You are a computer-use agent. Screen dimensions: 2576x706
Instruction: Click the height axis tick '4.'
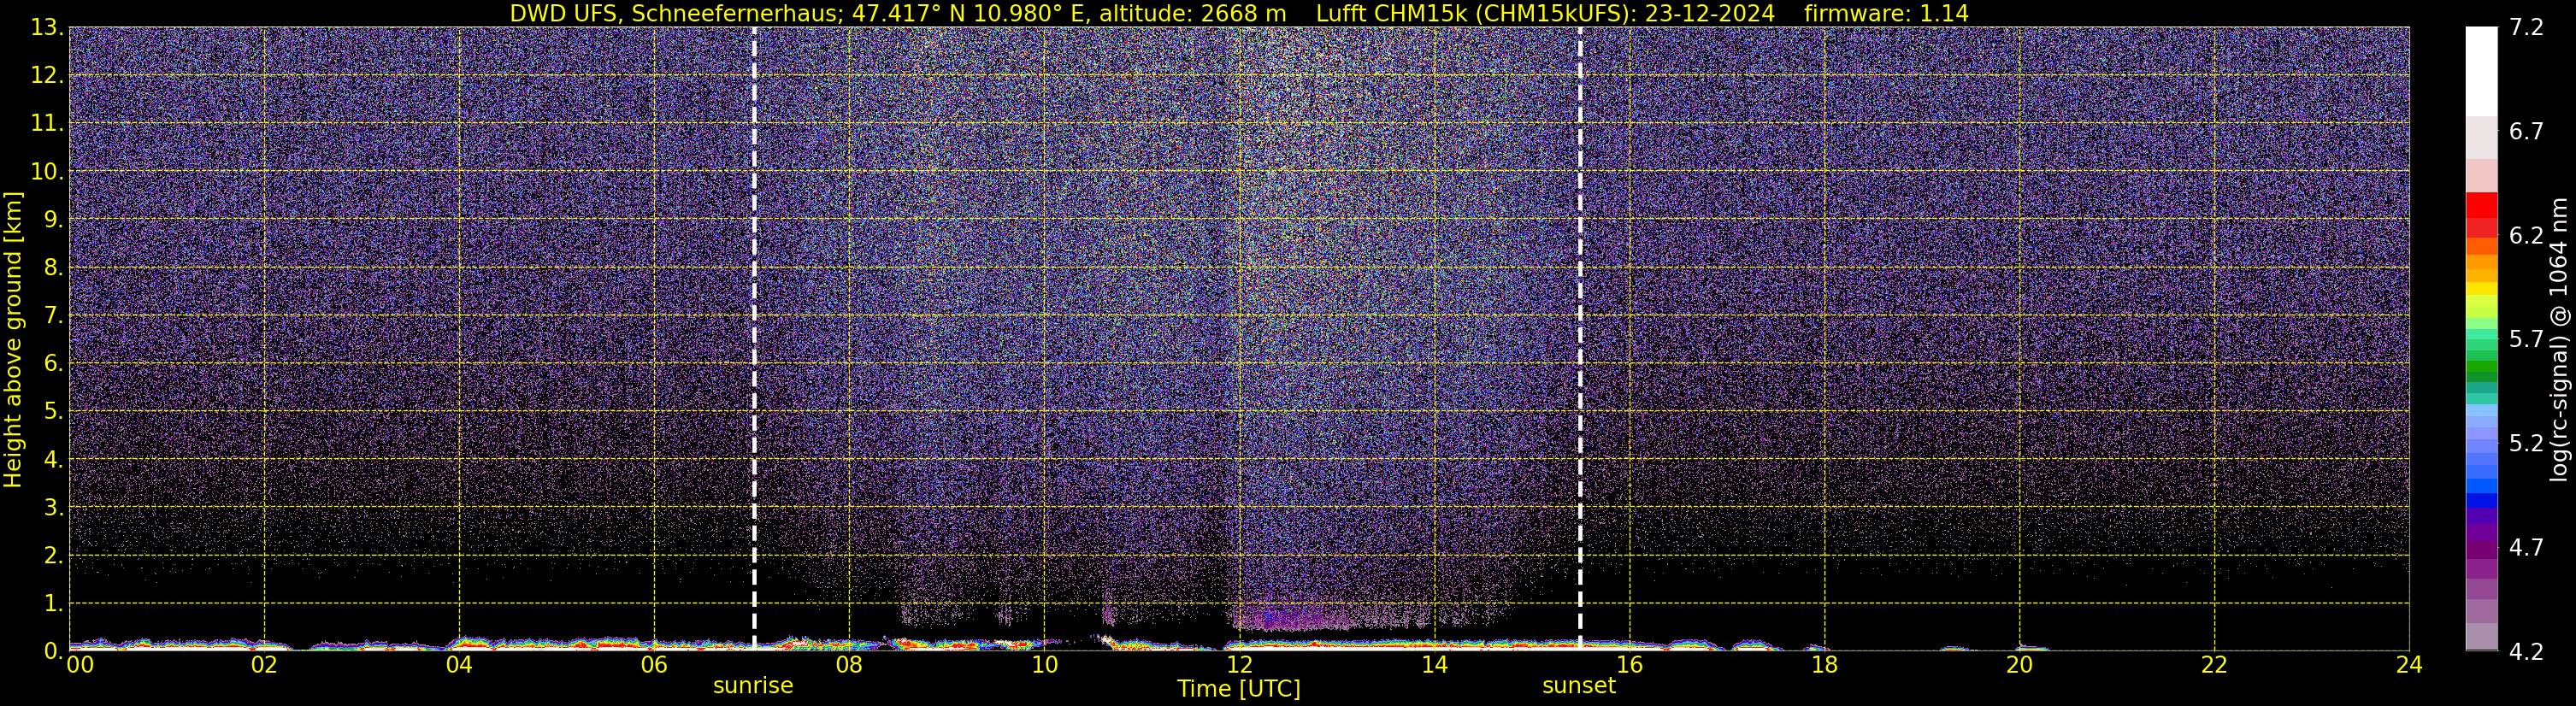point(53,459)
